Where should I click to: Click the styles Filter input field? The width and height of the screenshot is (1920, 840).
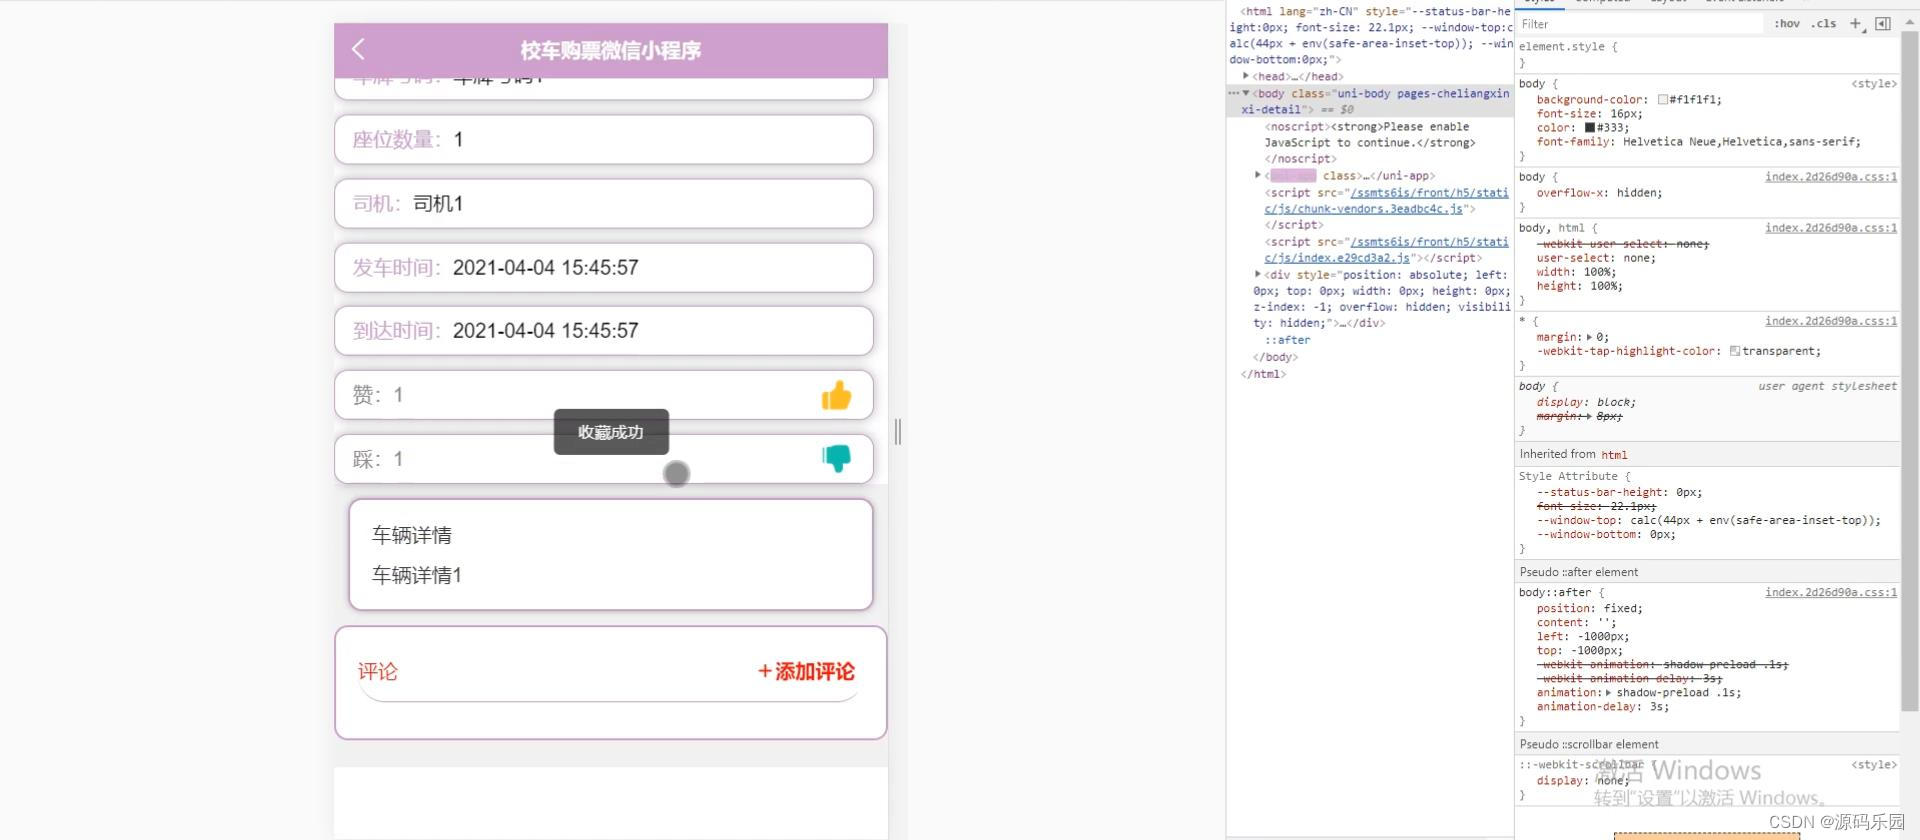click(1640, 24)
